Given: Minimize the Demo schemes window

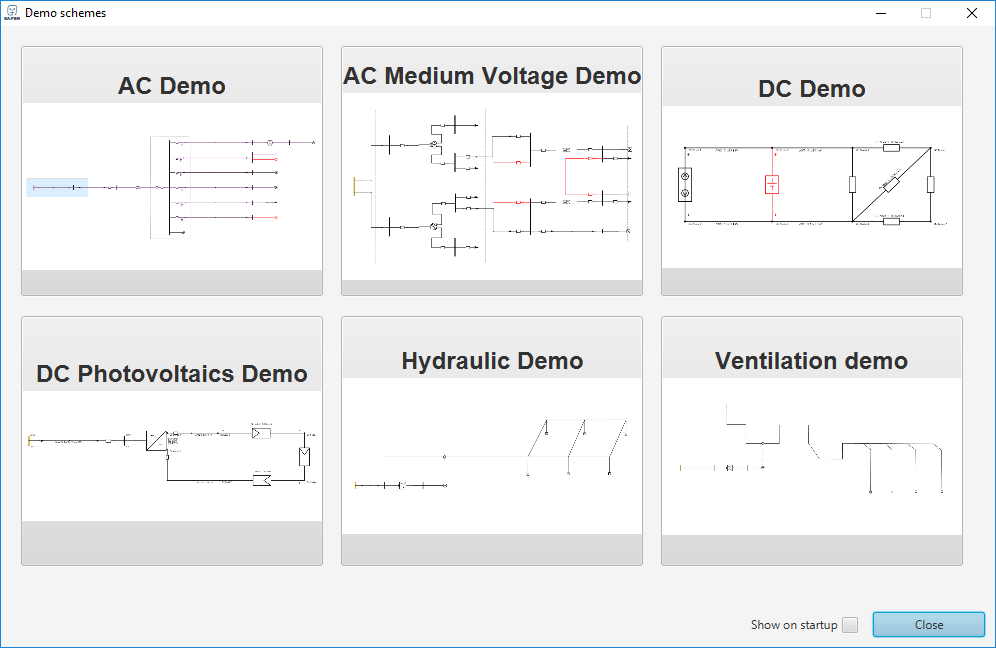Looking at the screenshot, I should tap(880, 13).
